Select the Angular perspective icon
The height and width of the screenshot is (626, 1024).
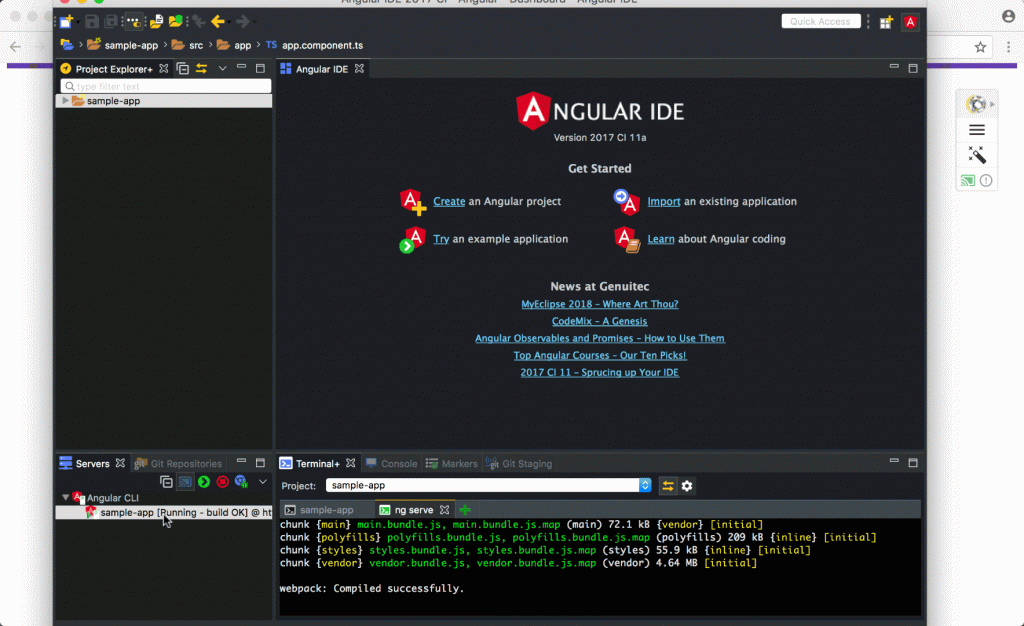[910, 22]
